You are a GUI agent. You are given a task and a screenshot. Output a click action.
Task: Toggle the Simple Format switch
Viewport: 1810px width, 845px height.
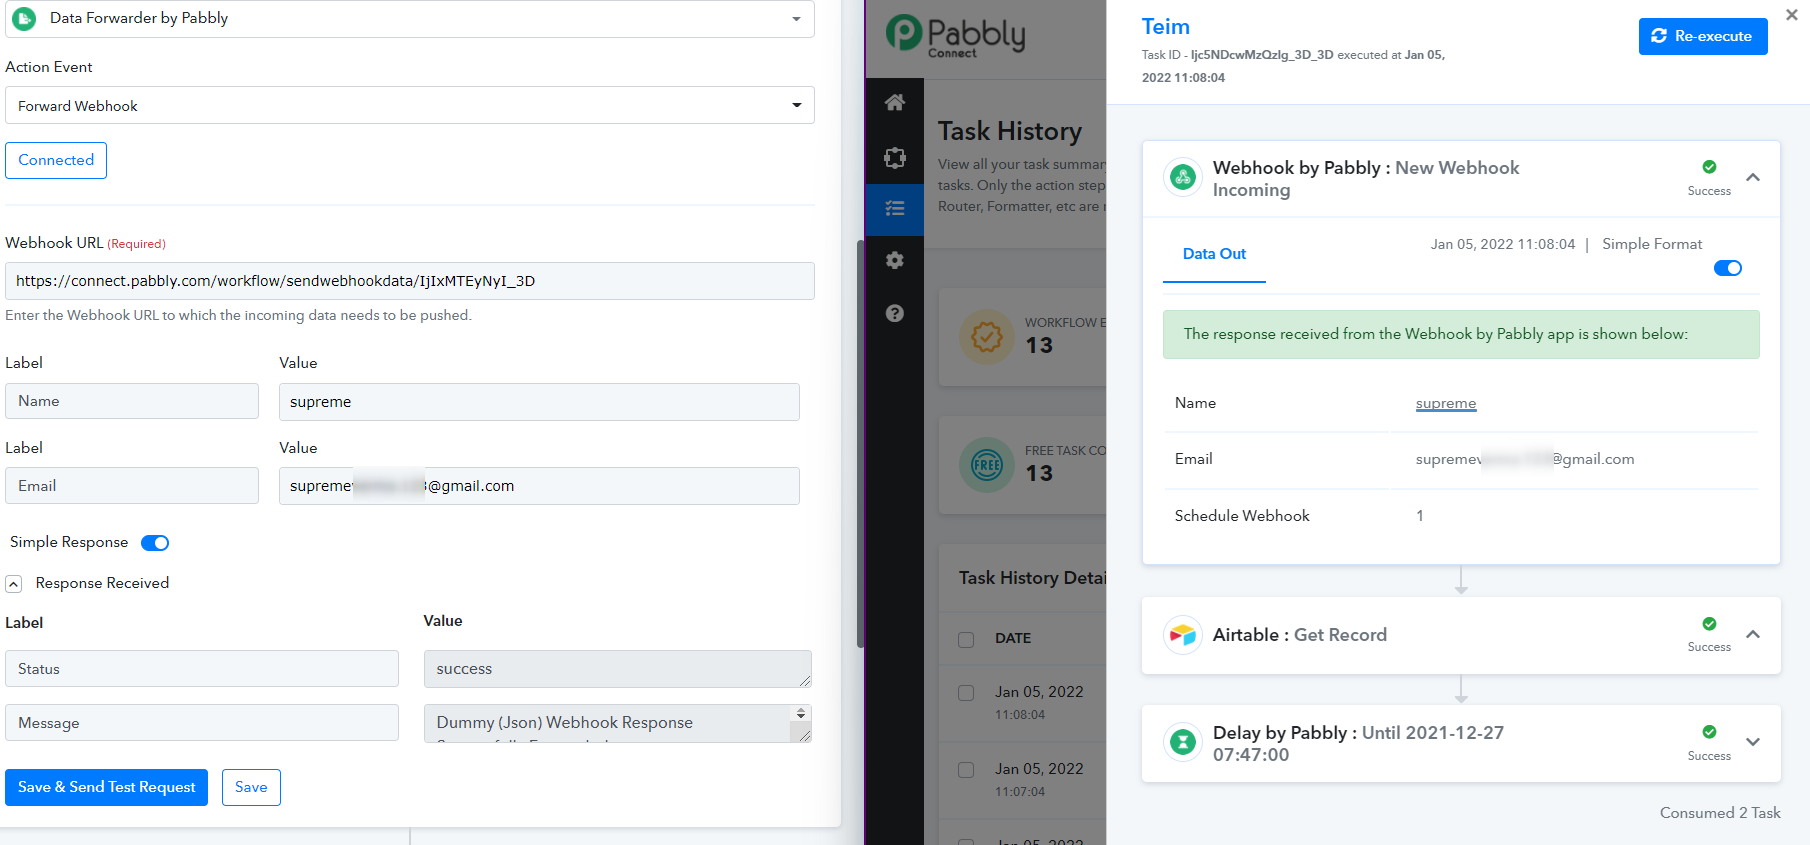click(x=1727, y=268)
